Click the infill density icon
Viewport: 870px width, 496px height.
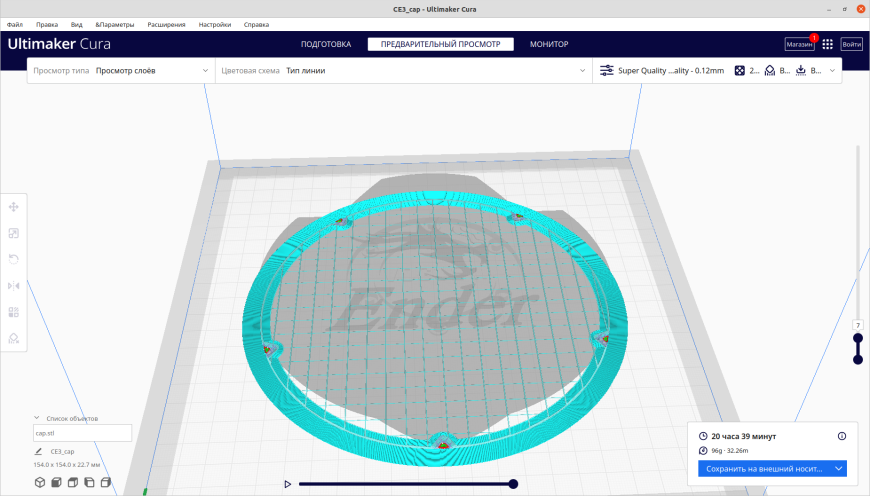point(740,70)
